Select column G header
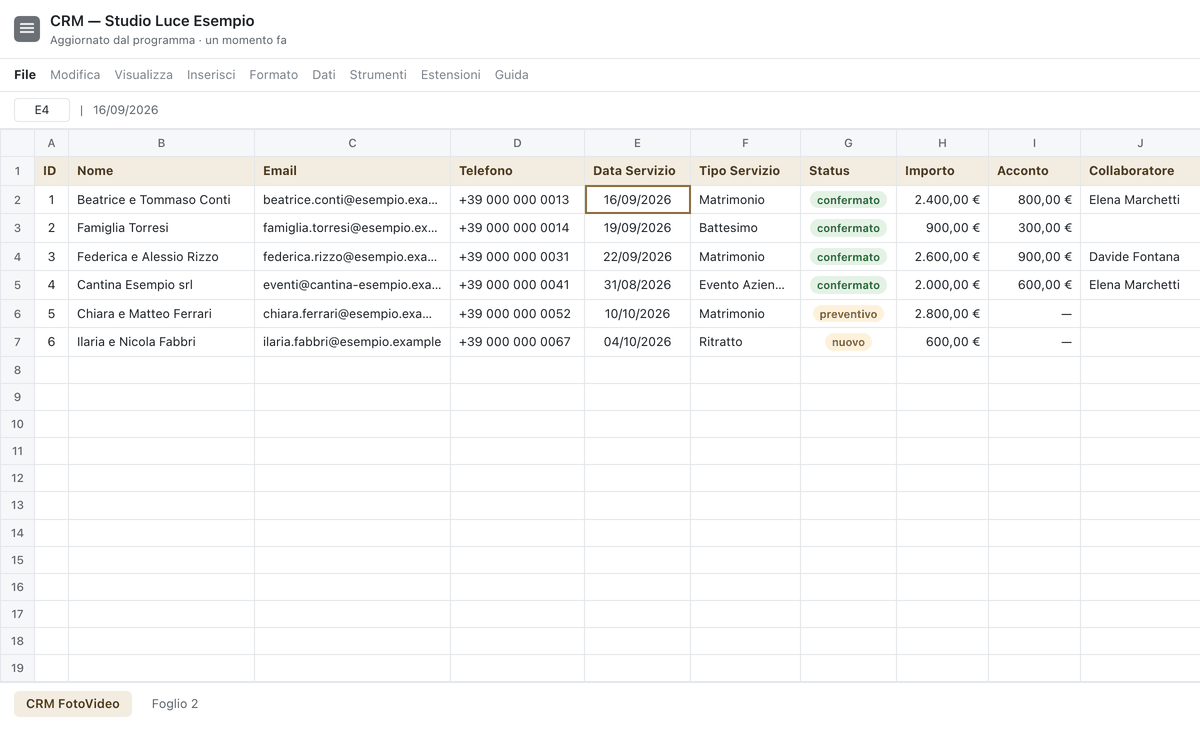 [849, 143]
